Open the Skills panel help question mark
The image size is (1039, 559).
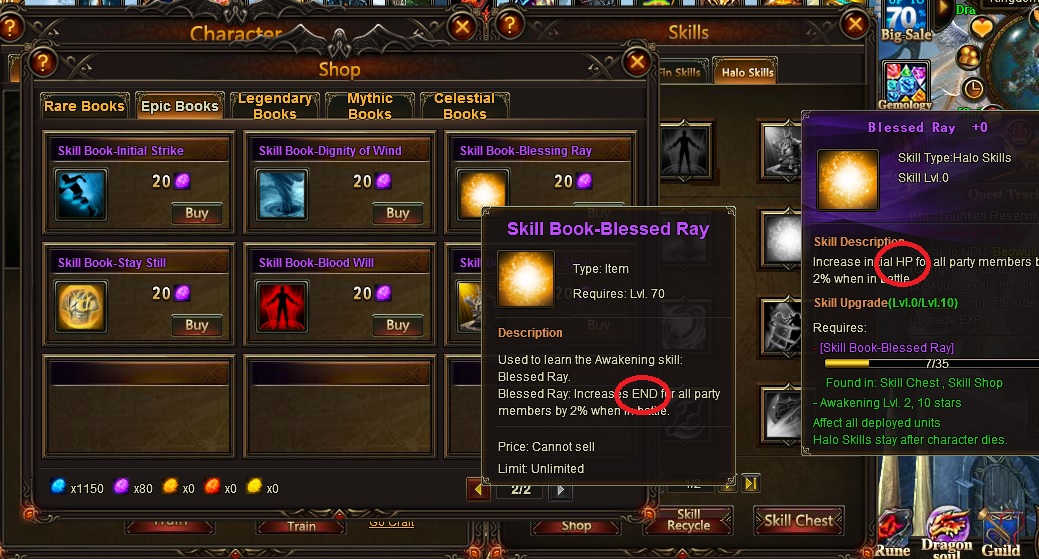click(510, 25)
